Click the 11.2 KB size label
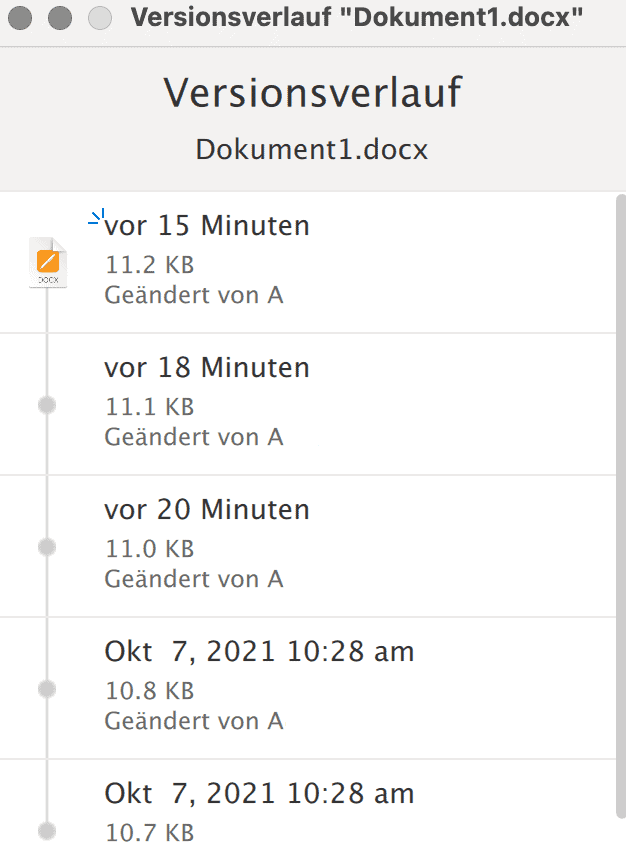626x846 pixels. coord(149,265)
